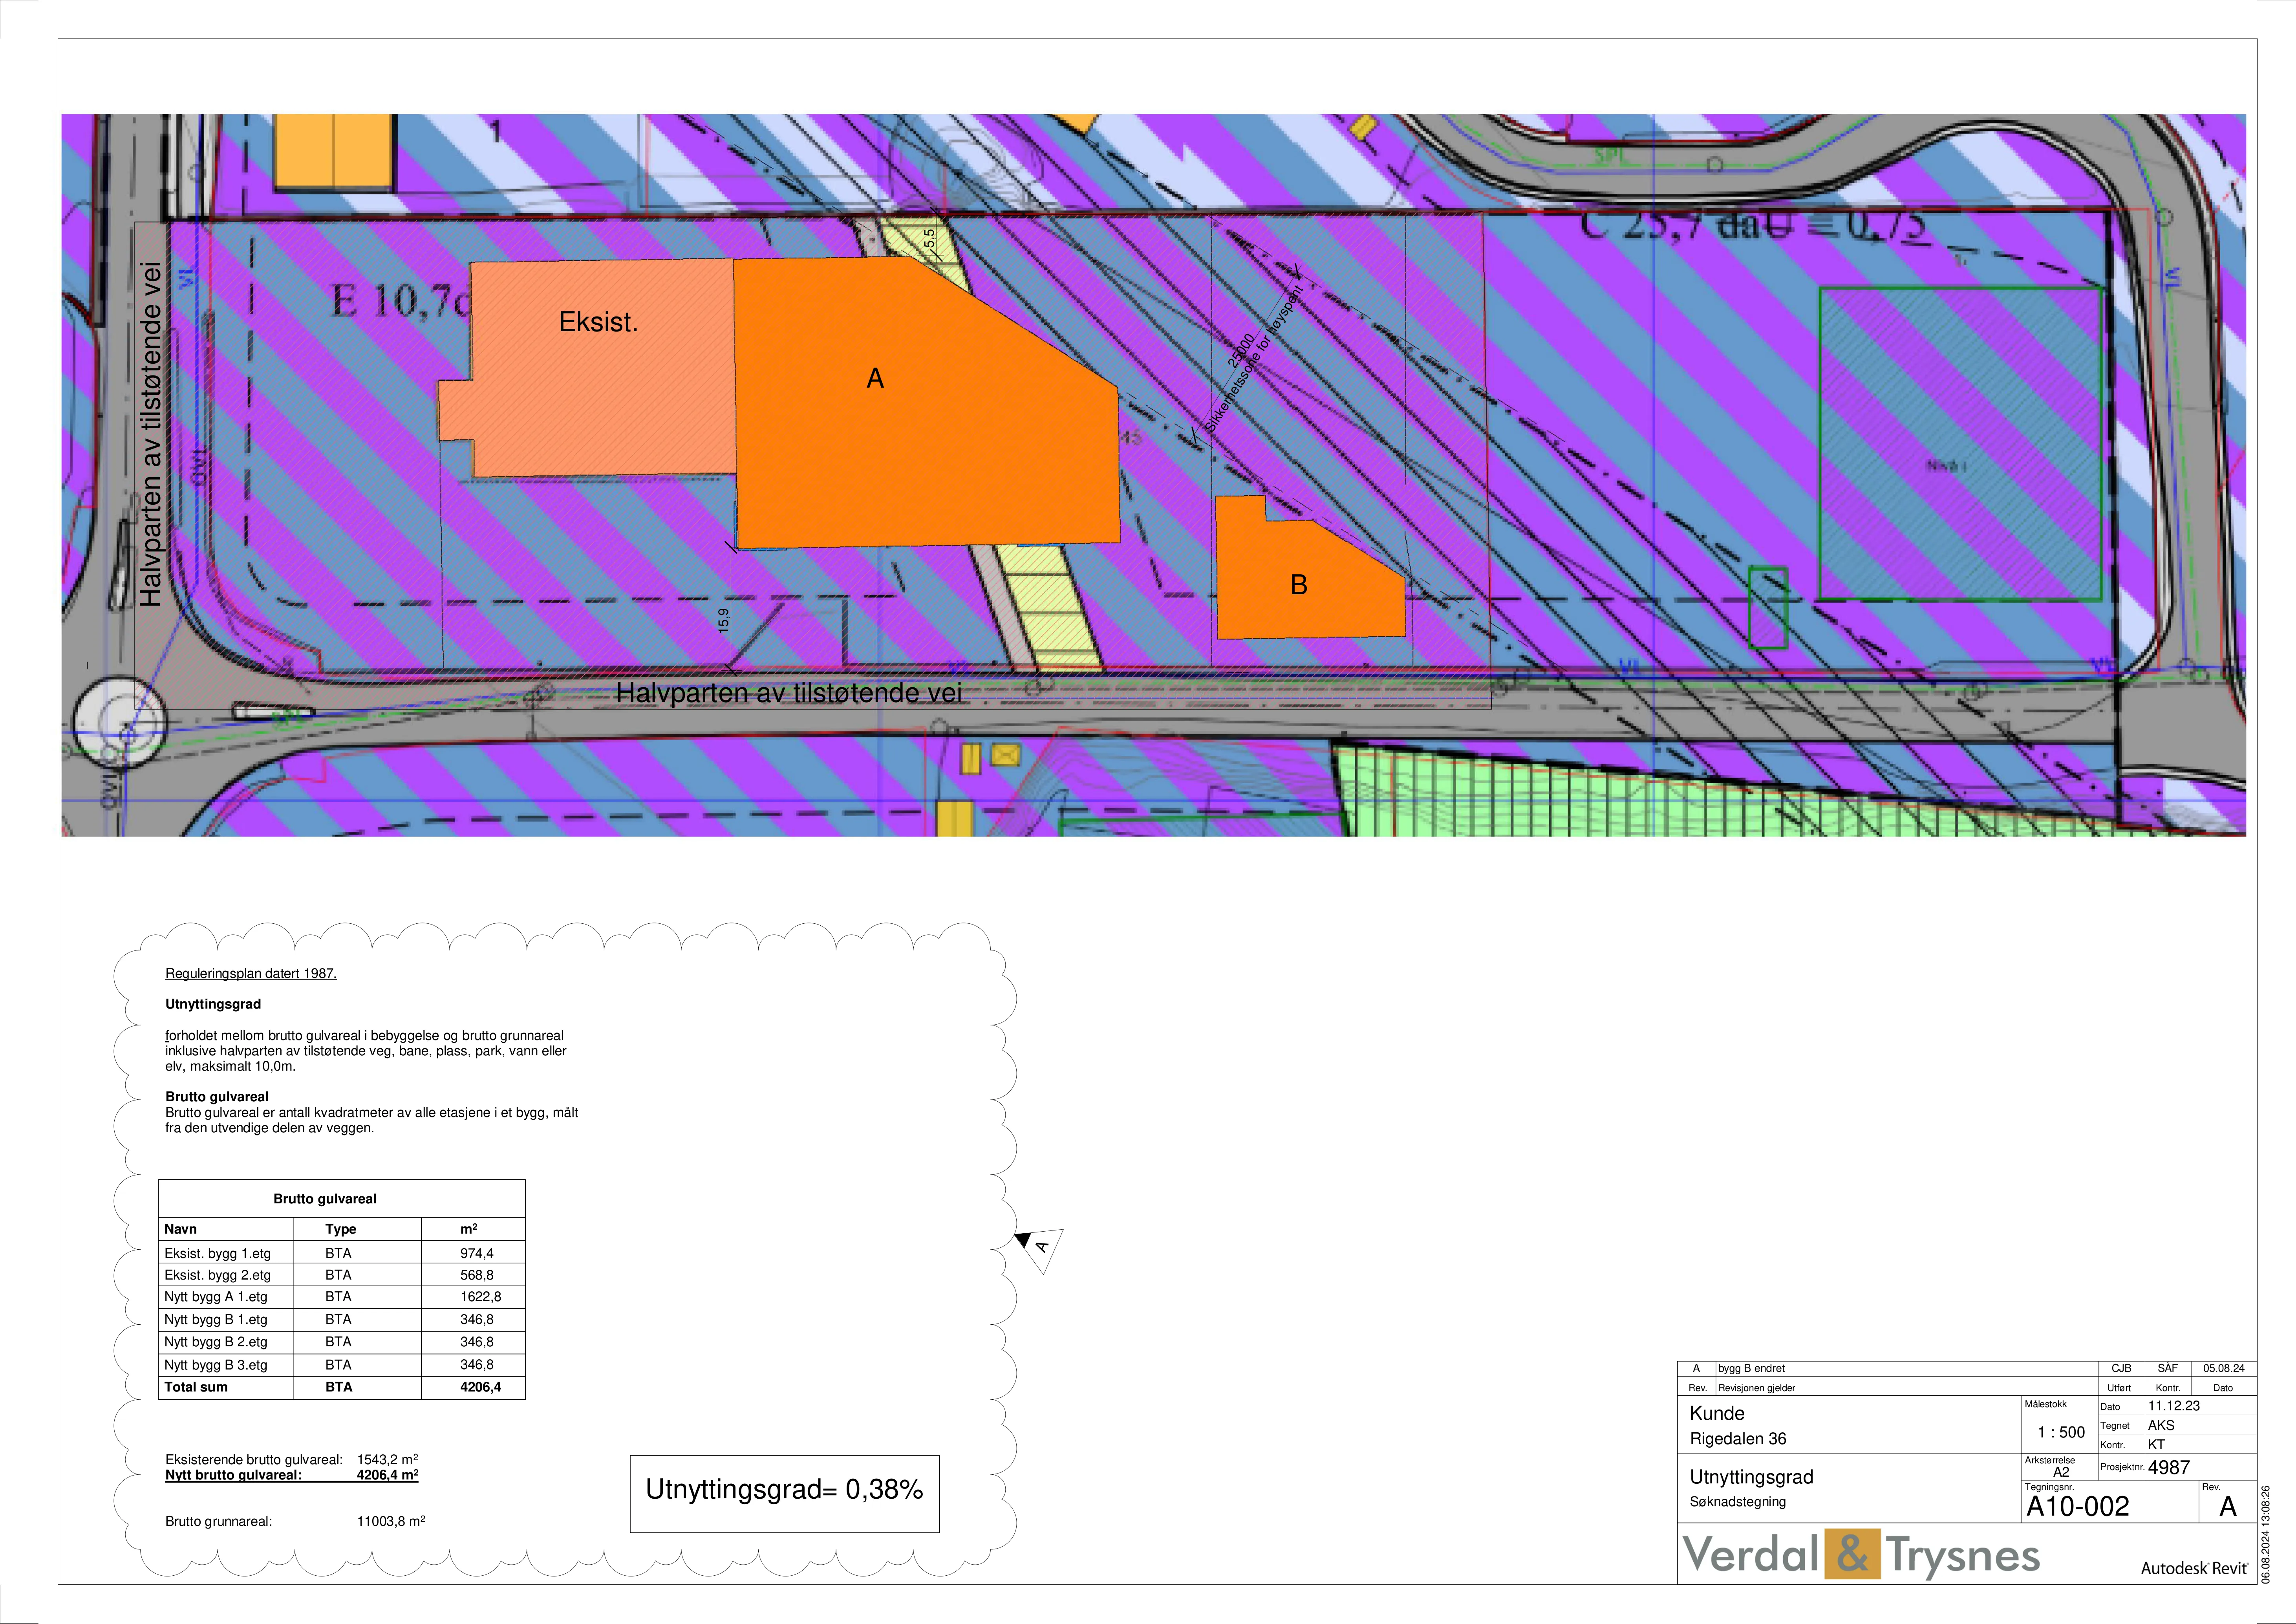Click the 'Nytt brutto gulvareal:' underlined label
The width and height of the screenshot is (2296, 1624).
point(233,1475)
